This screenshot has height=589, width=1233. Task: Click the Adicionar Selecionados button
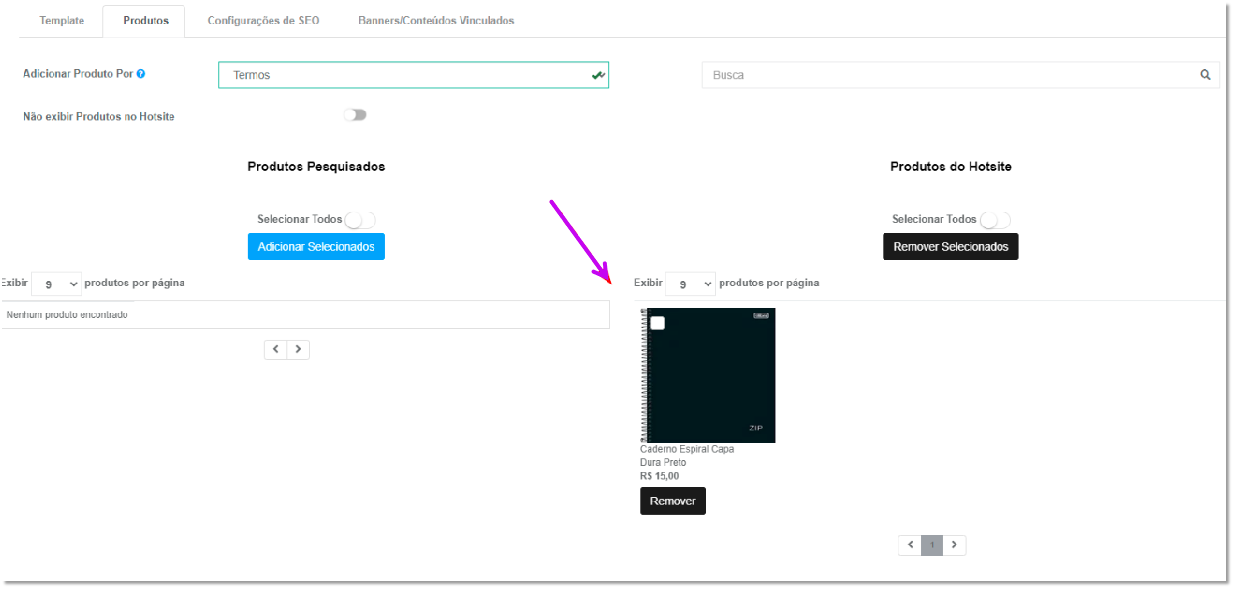[x=316, y=247]
